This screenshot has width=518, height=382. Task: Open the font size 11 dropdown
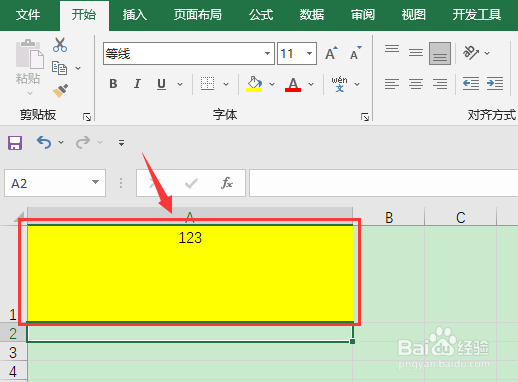[x=309, y=53]
